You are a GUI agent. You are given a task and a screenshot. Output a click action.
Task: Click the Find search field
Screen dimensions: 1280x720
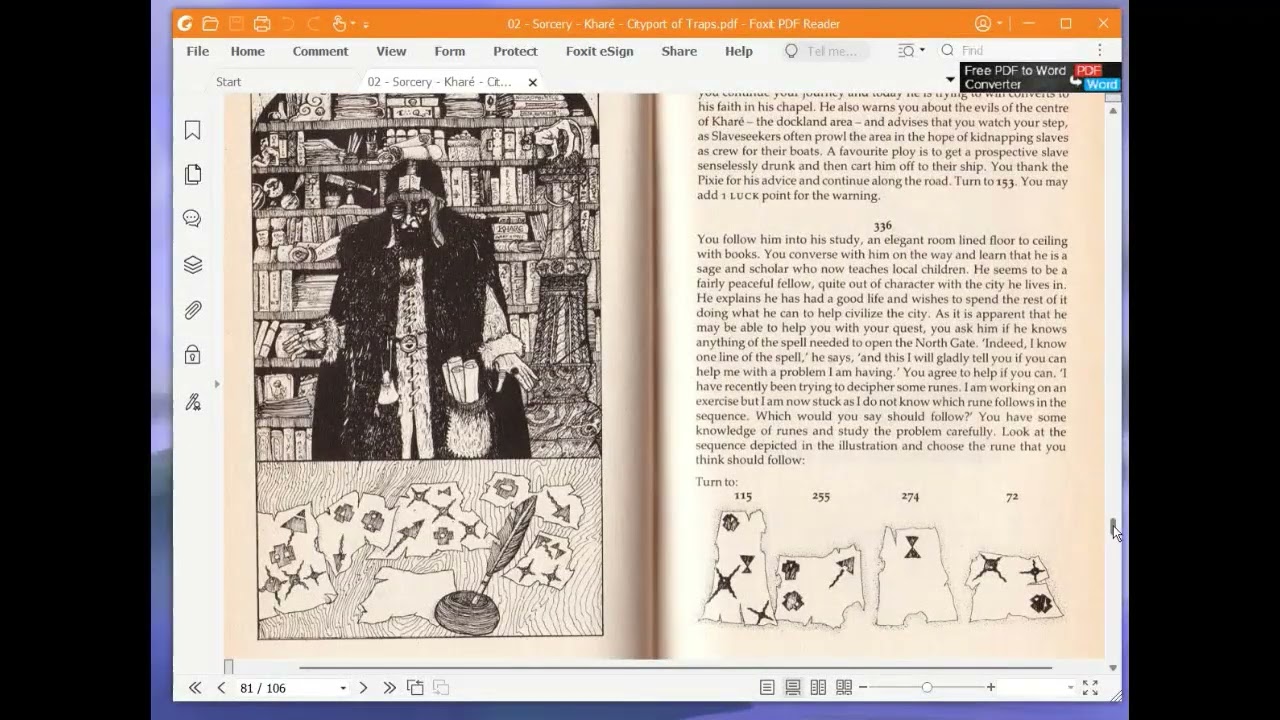click(1012, 51)
